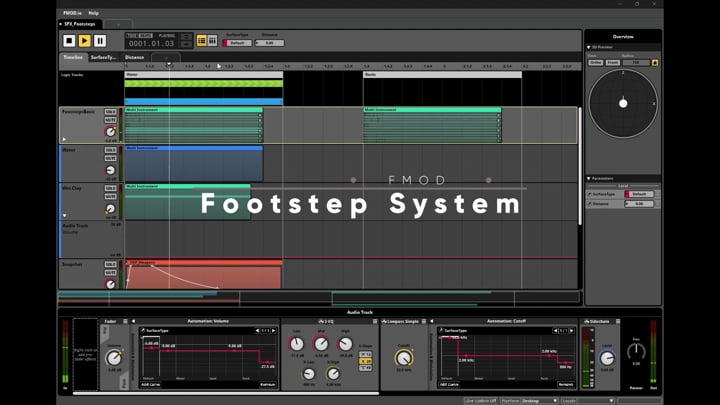
Task: Collapse the Wet Clay track disclosure arrow
Action: pyautogui.click(x=64, y=215)
